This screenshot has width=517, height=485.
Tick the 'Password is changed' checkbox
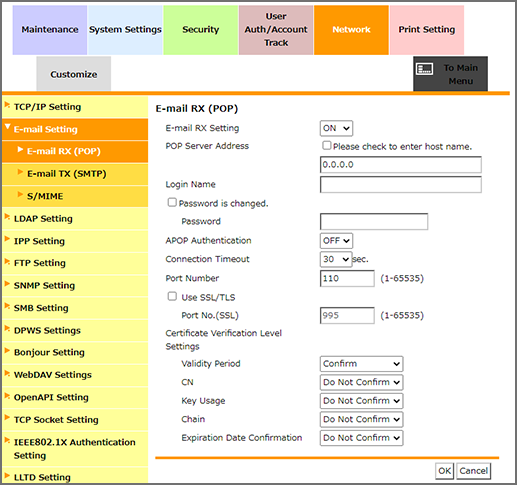pyautogui.click(x=172, y=202)
